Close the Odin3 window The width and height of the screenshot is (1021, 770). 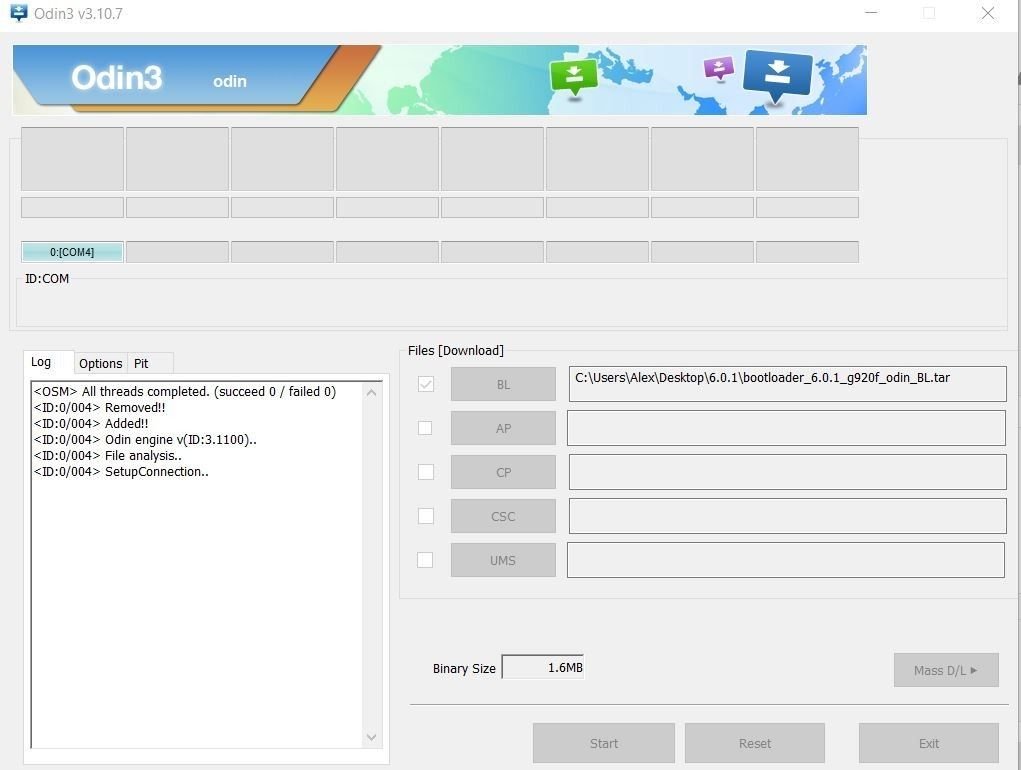(x=988, y=13)
